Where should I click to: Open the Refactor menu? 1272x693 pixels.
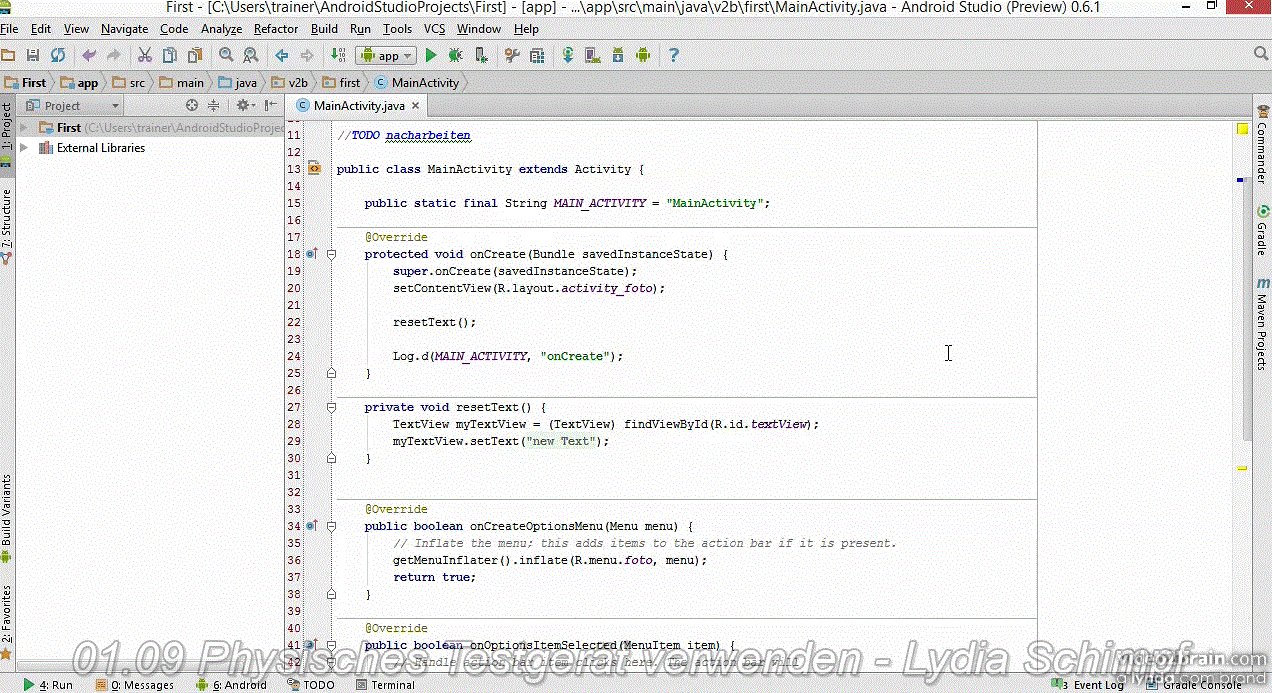[276, 29]
